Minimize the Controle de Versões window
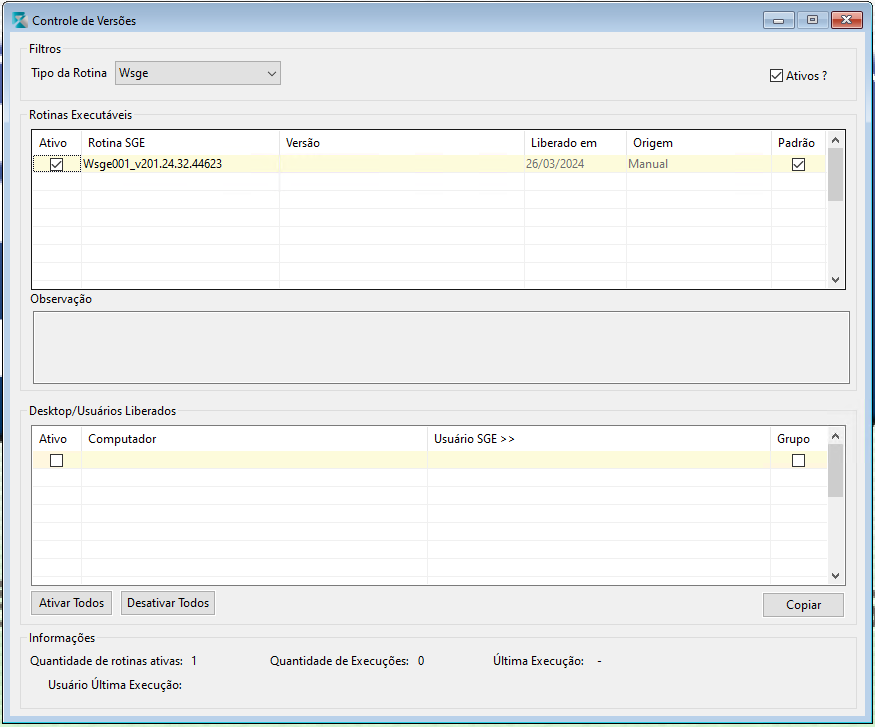This screenshot has width=875, height=727. click(778, 20)
